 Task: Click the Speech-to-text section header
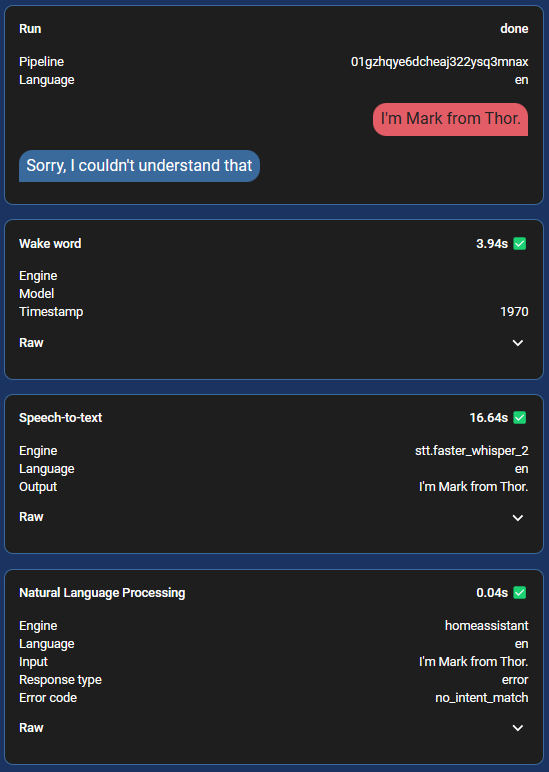click(61, 418)
